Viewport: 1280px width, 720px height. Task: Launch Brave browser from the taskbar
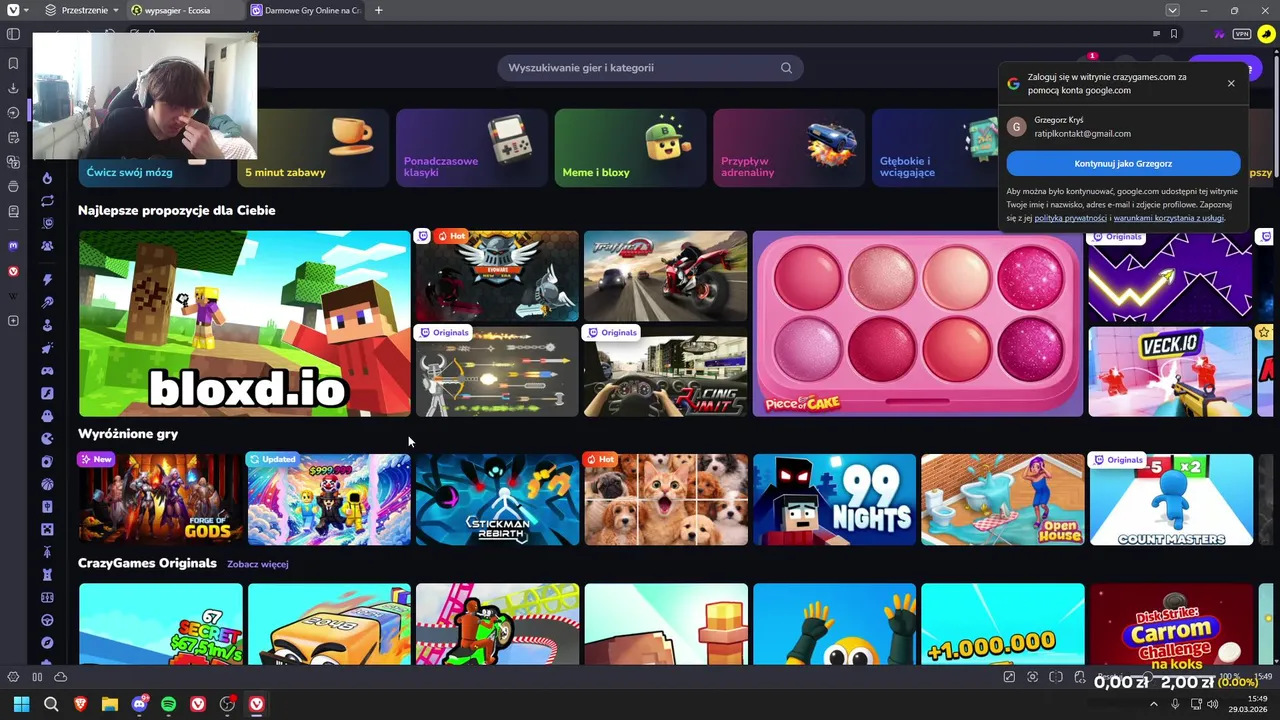click(x=80, y=704)
